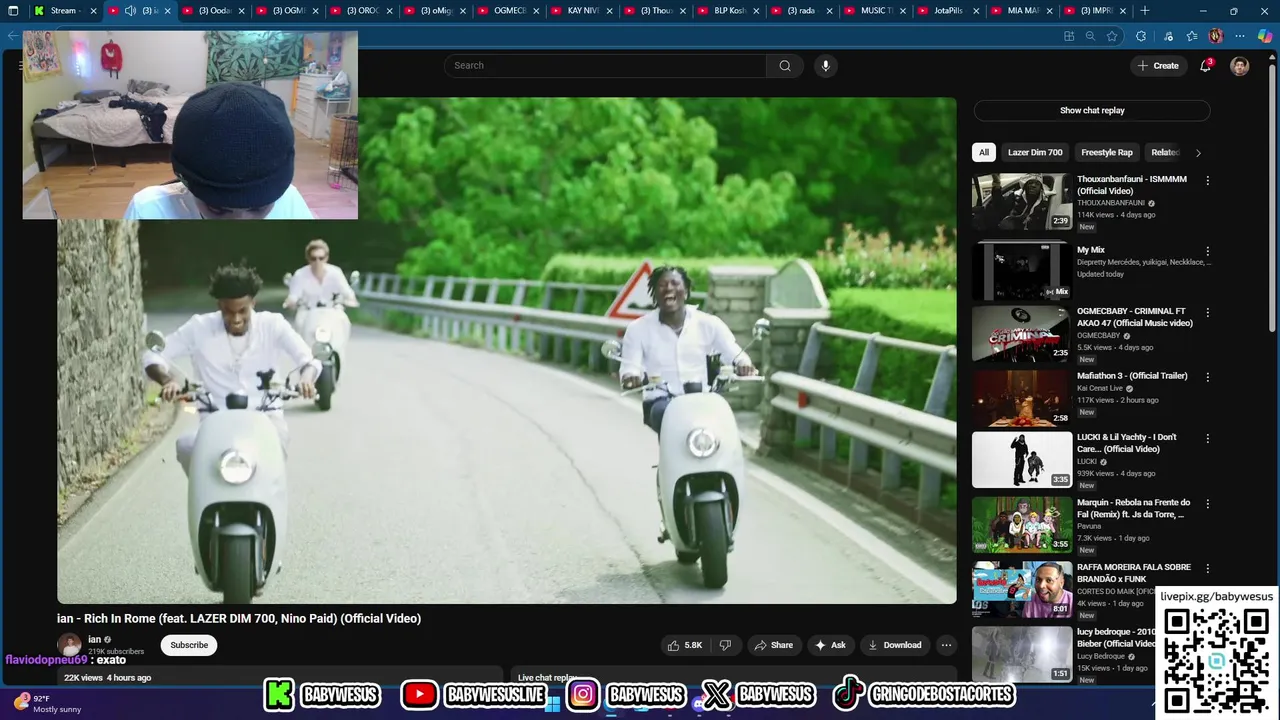The image size is (1280, 720).
Task: Click the search magnifier button
Action: 785,66
